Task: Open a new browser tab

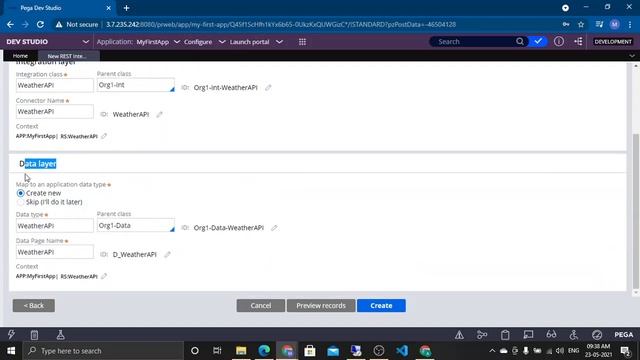Action: [x=127, y=8]
